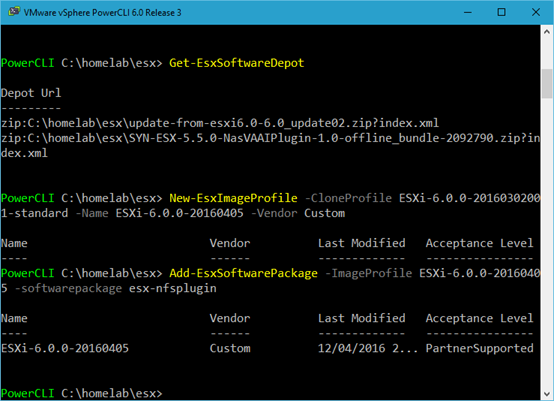This screenshot has width=554, height=401.
Task: Click the Get-EsxSoftwareDepot command text
Action: click(x=236, y=63)
